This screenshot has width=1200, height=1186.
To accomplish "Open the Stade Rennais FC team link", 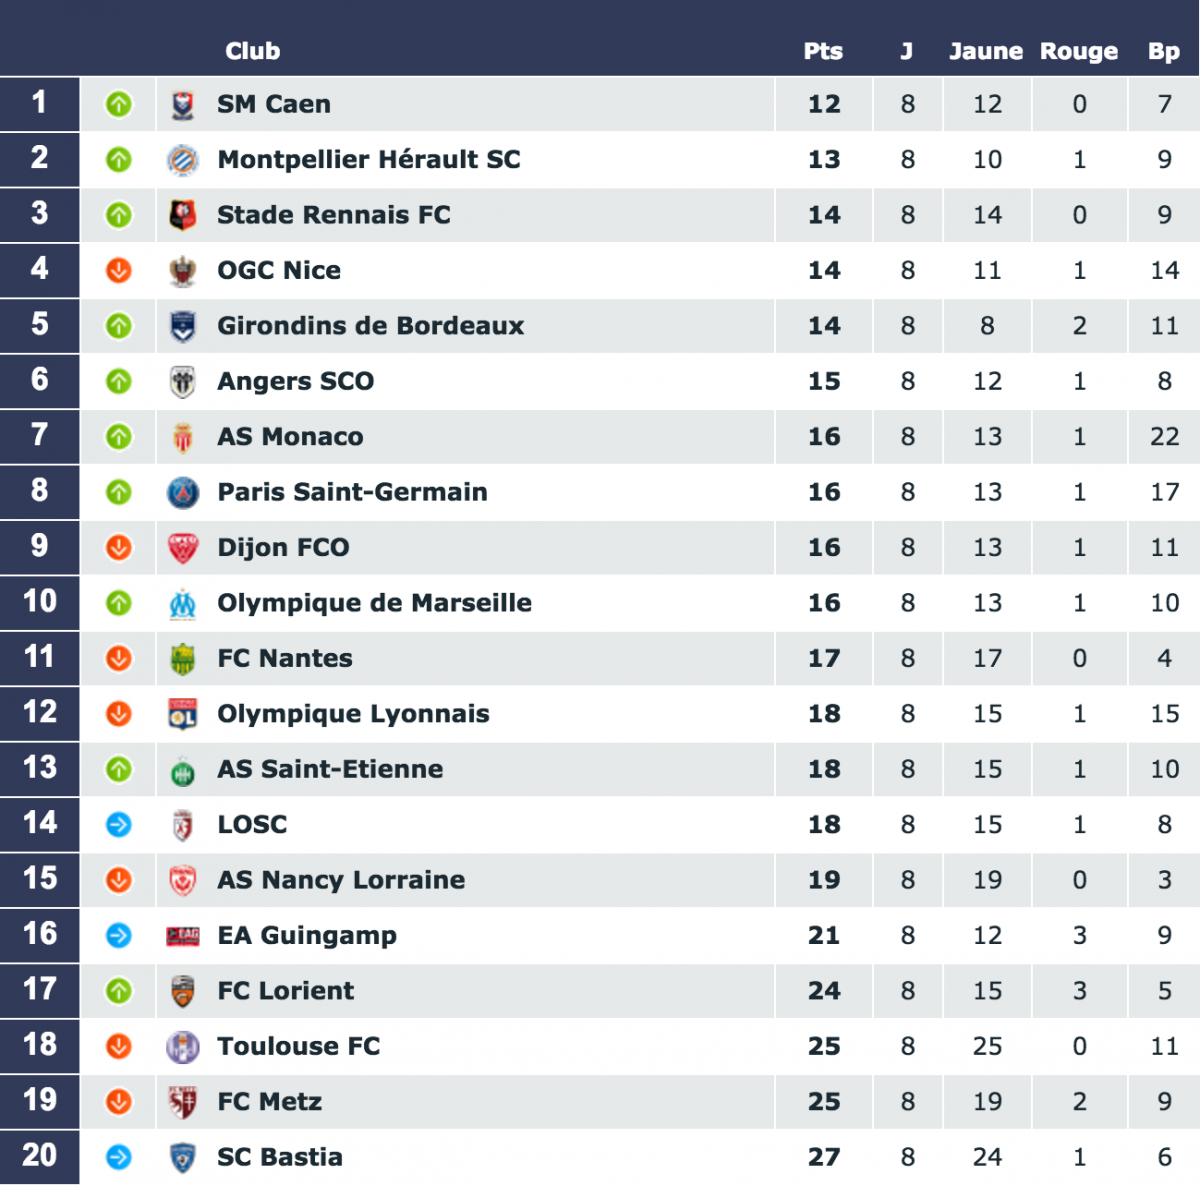I will click(334, 215).
